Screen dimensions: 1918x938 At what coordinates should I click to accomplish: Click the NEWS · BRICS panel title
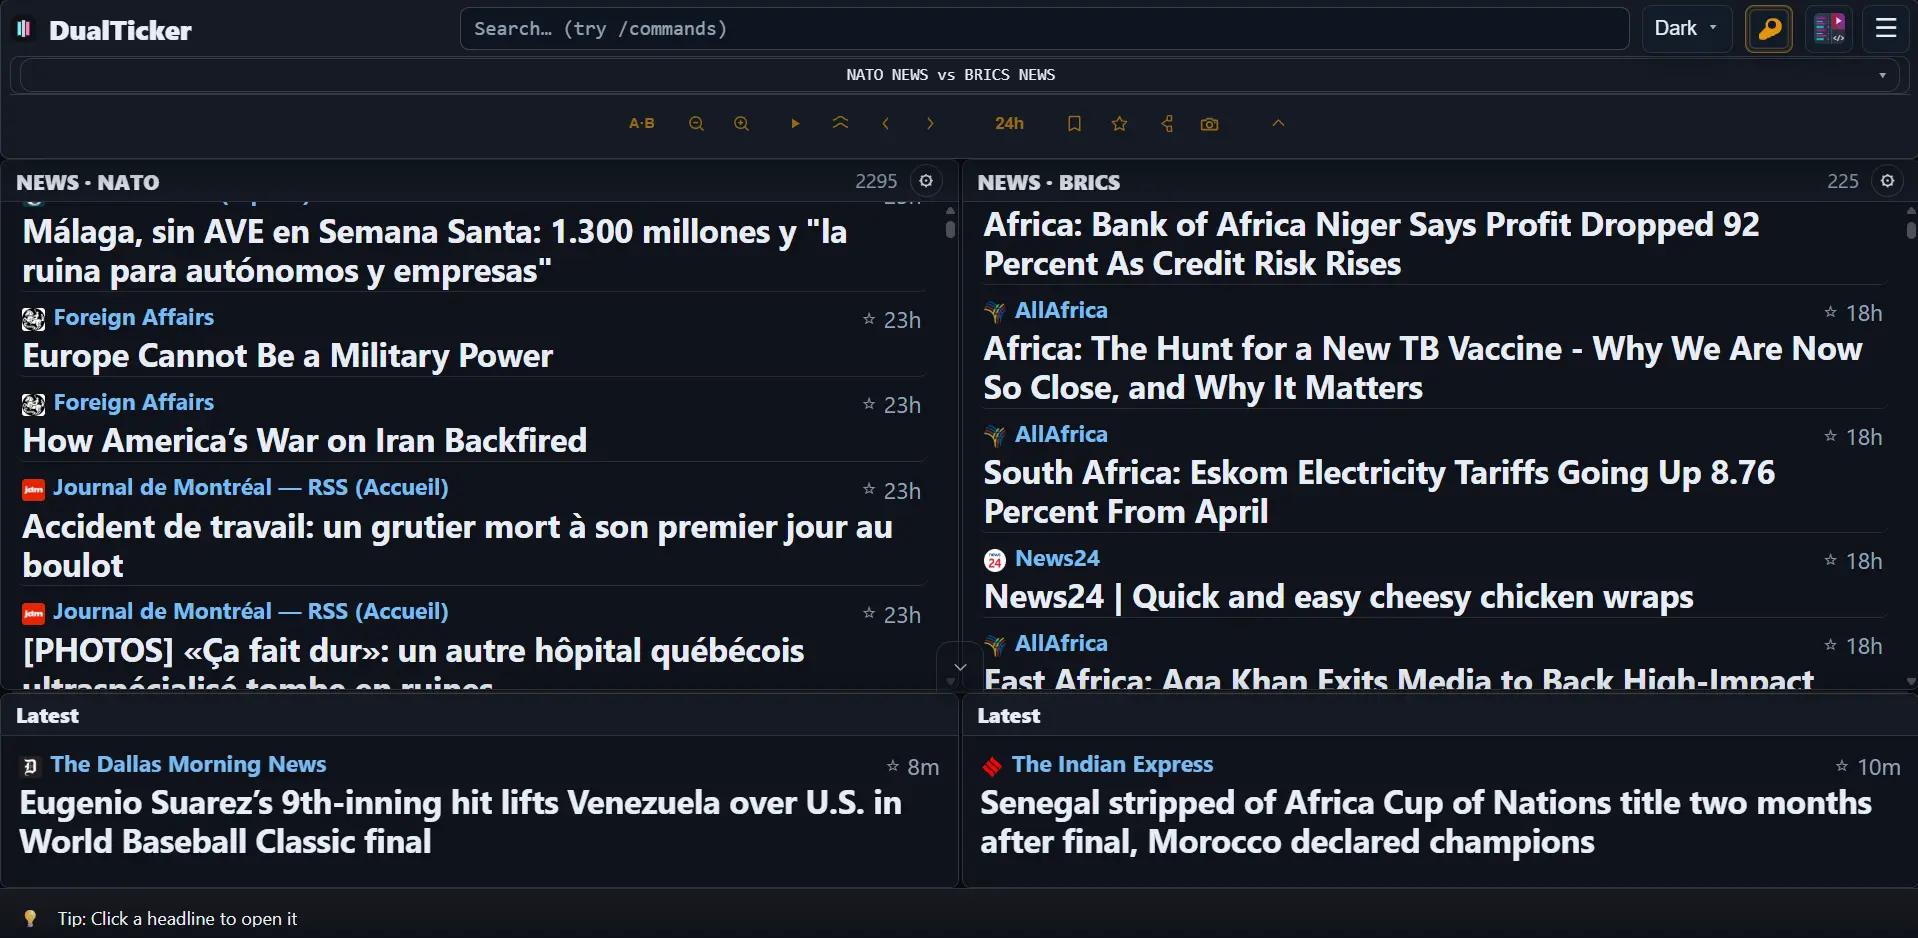(x=1049, y=183)
